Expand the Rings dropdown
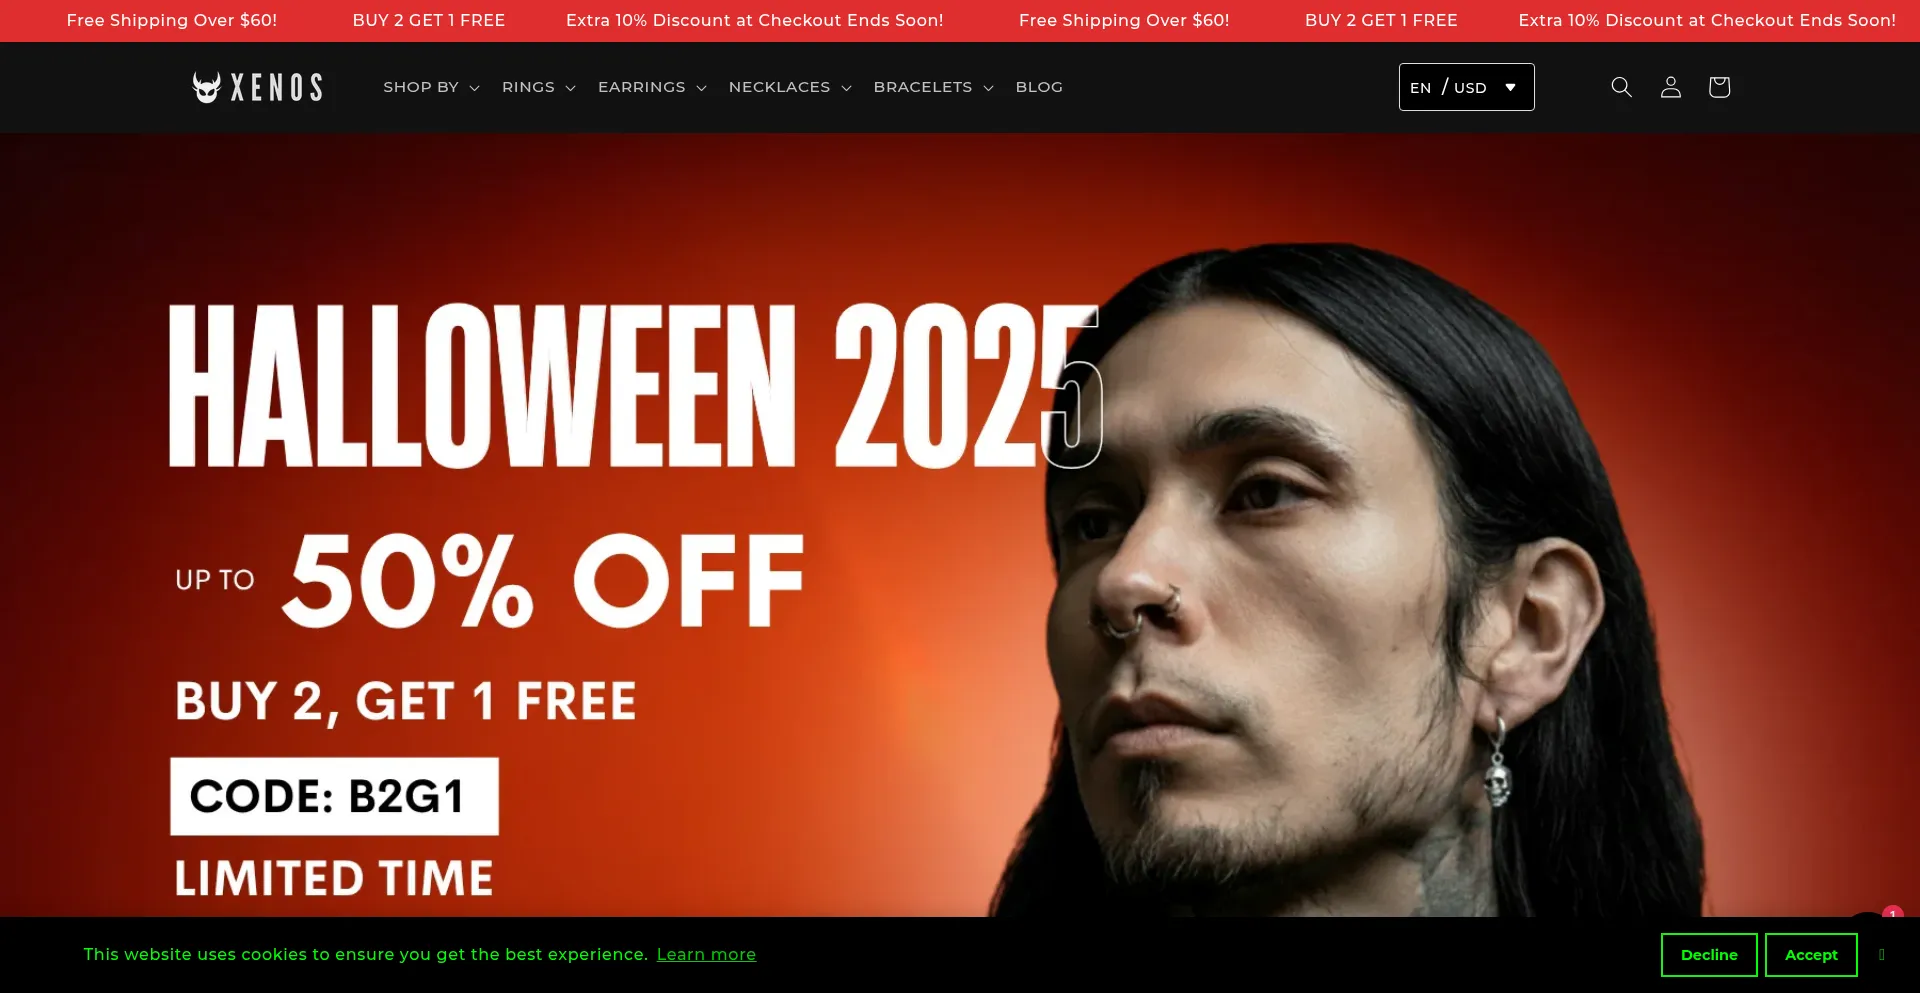The height and width of the screenshot is (993, 1920). click(538, 87)
